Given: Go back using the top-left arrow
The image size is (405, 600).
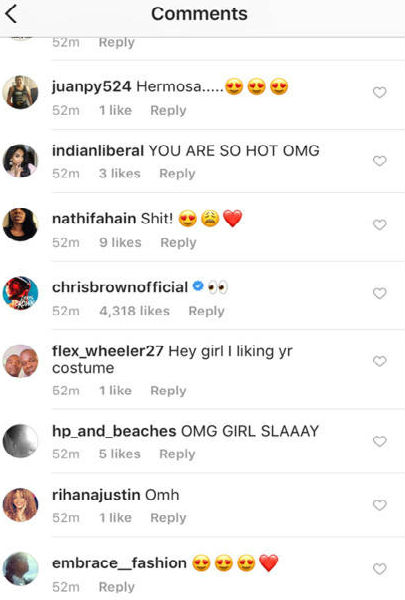Looking at the screenshot, I should 11,14.
